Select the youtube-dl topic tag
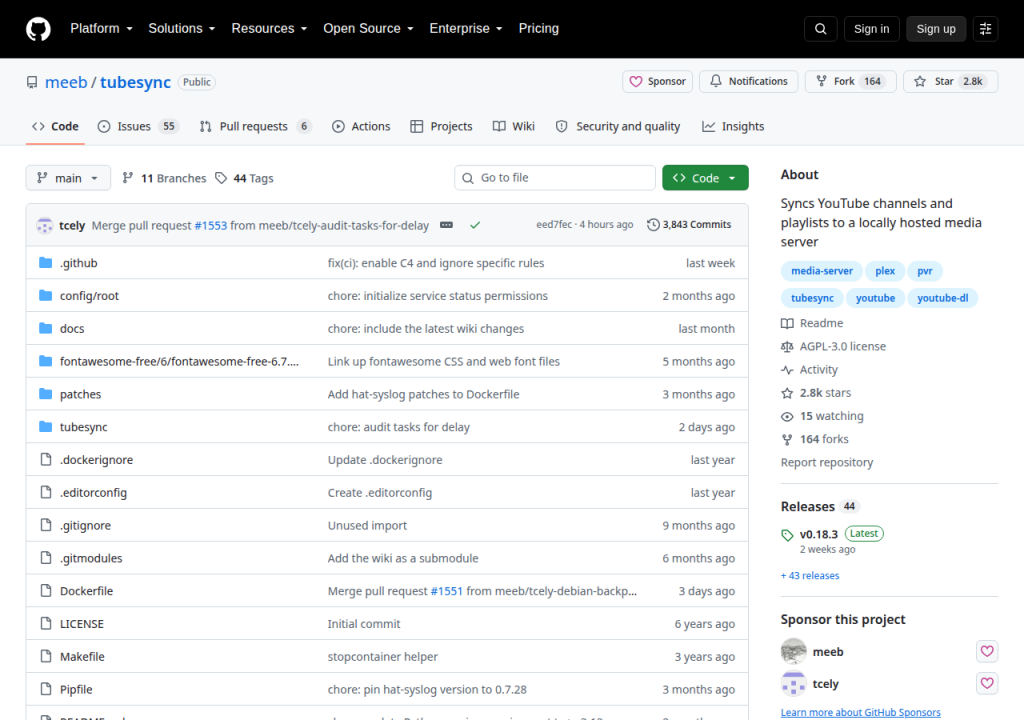1024x720 pixels. pyautogui.click(x=942, y=299)
